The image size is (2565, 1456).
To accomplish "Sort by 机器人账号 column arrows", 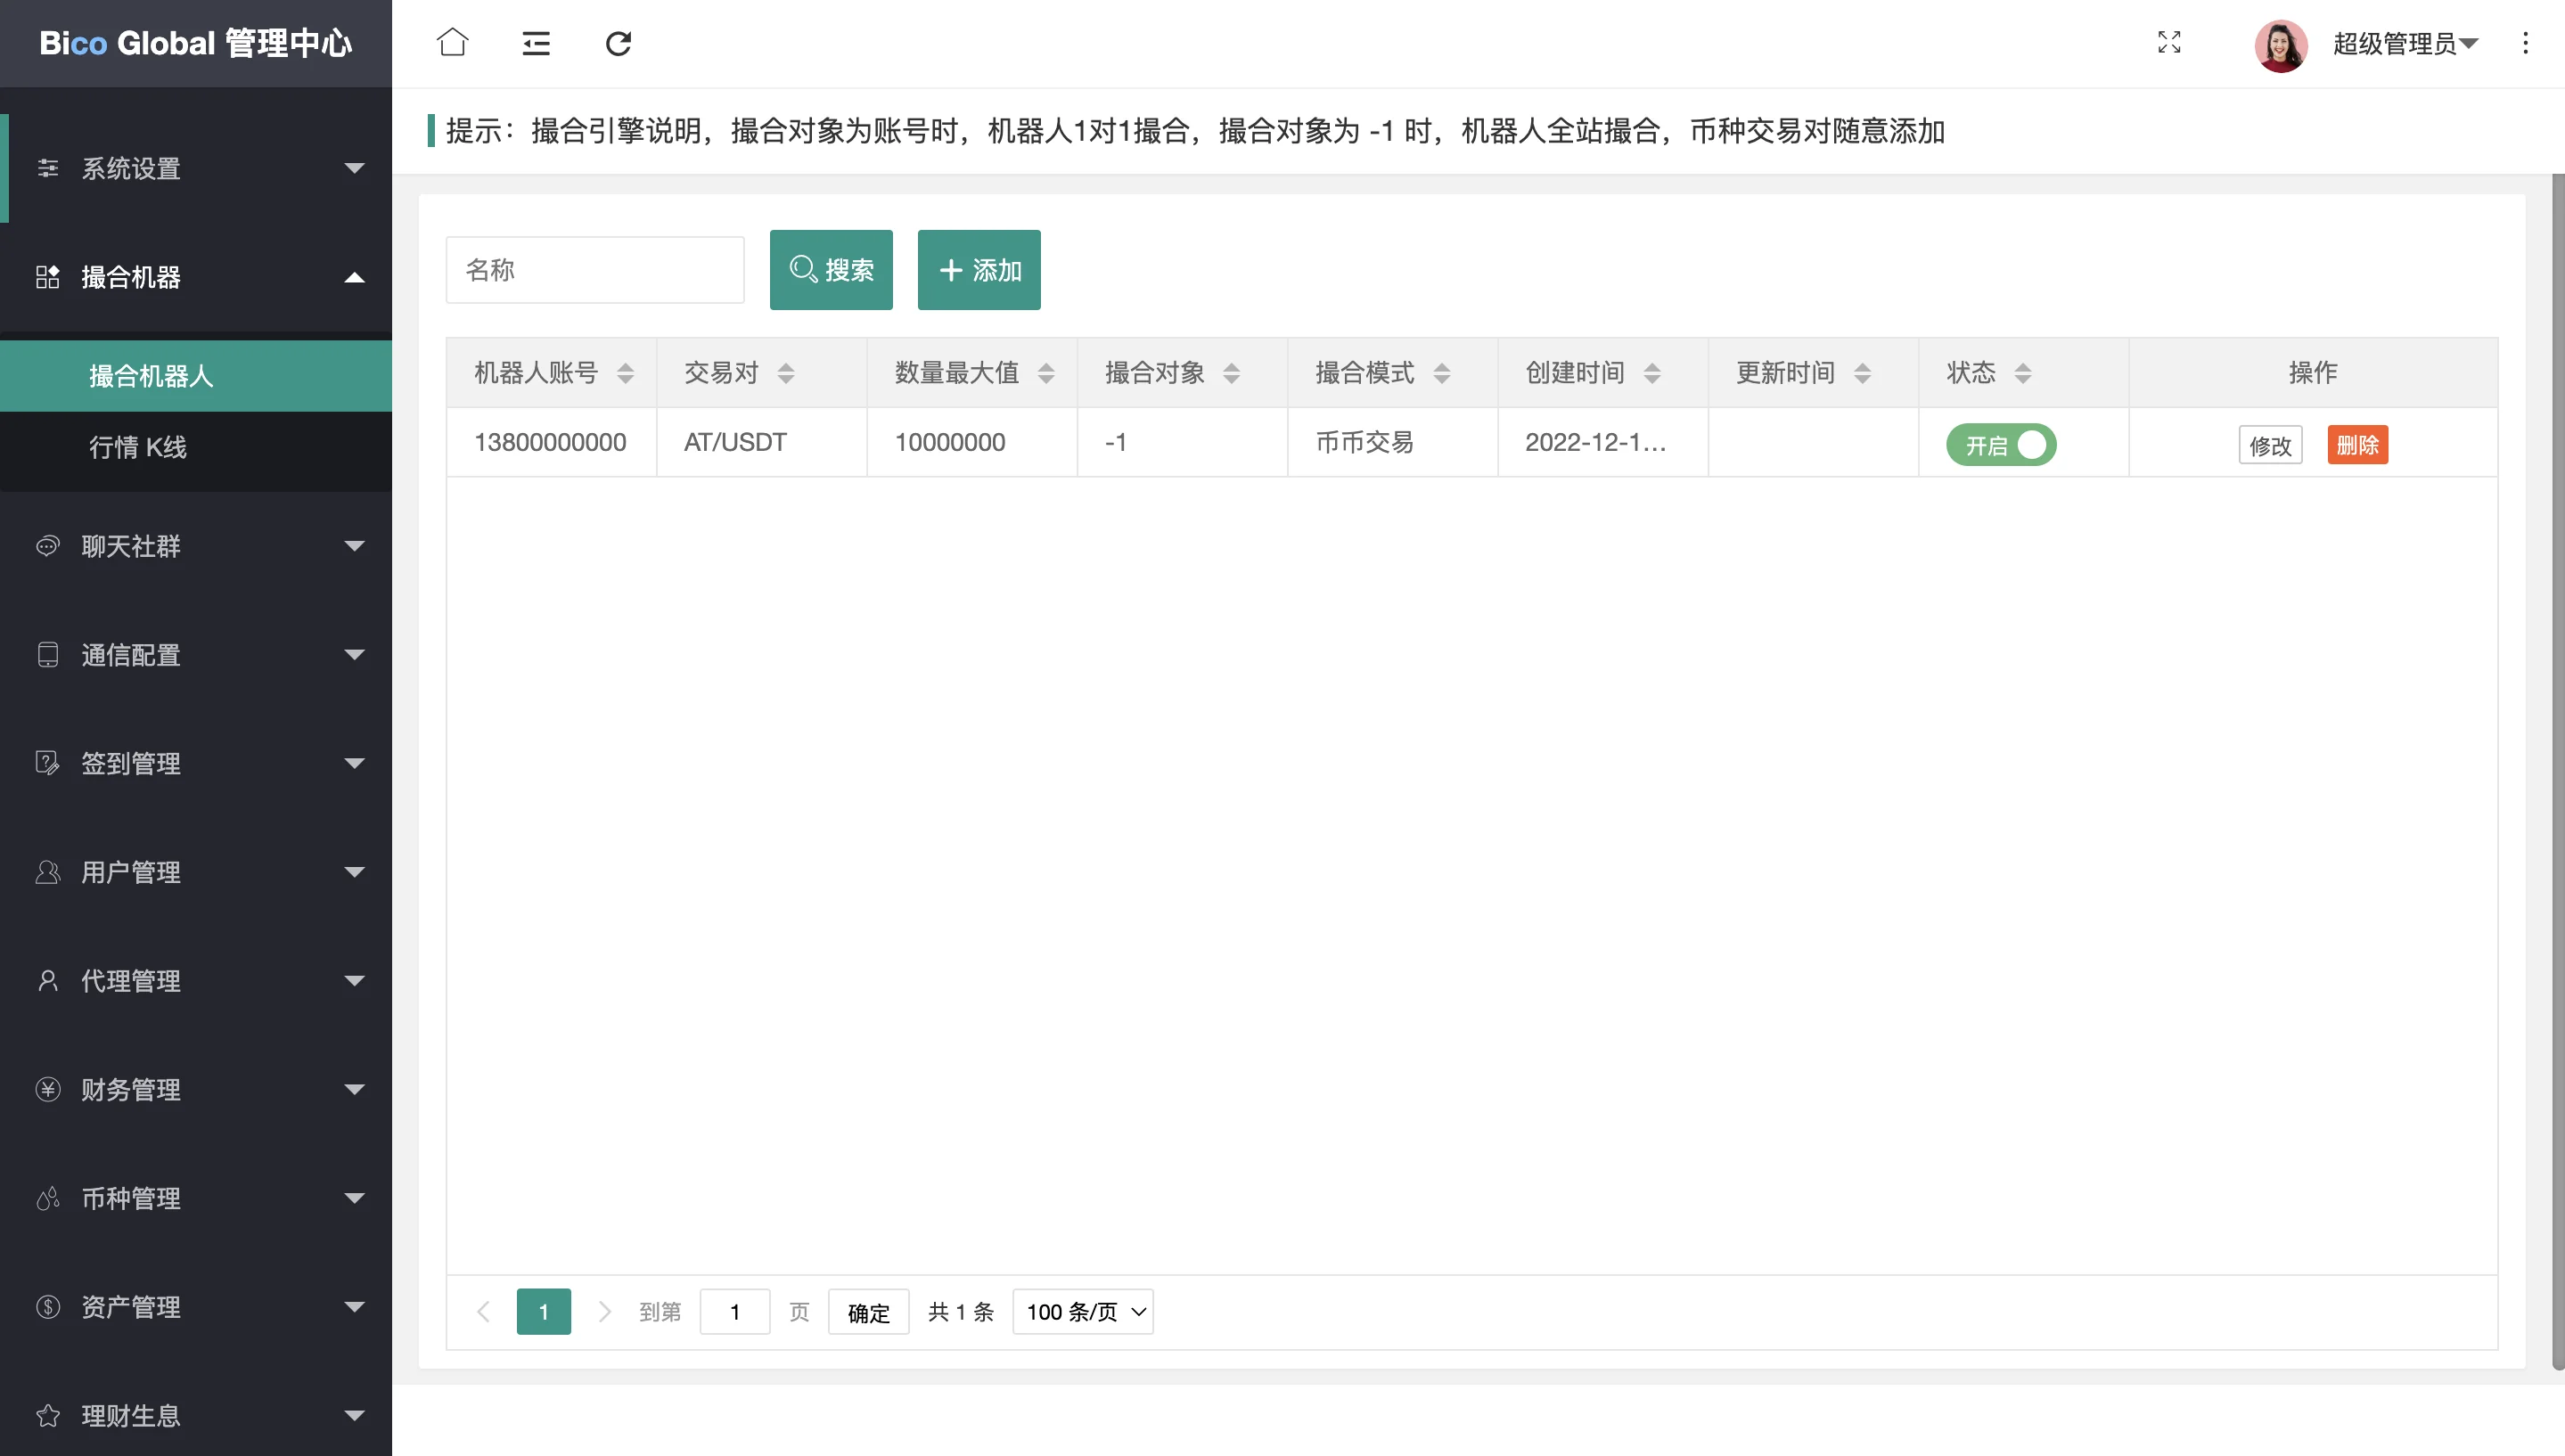I will point(625,373).
